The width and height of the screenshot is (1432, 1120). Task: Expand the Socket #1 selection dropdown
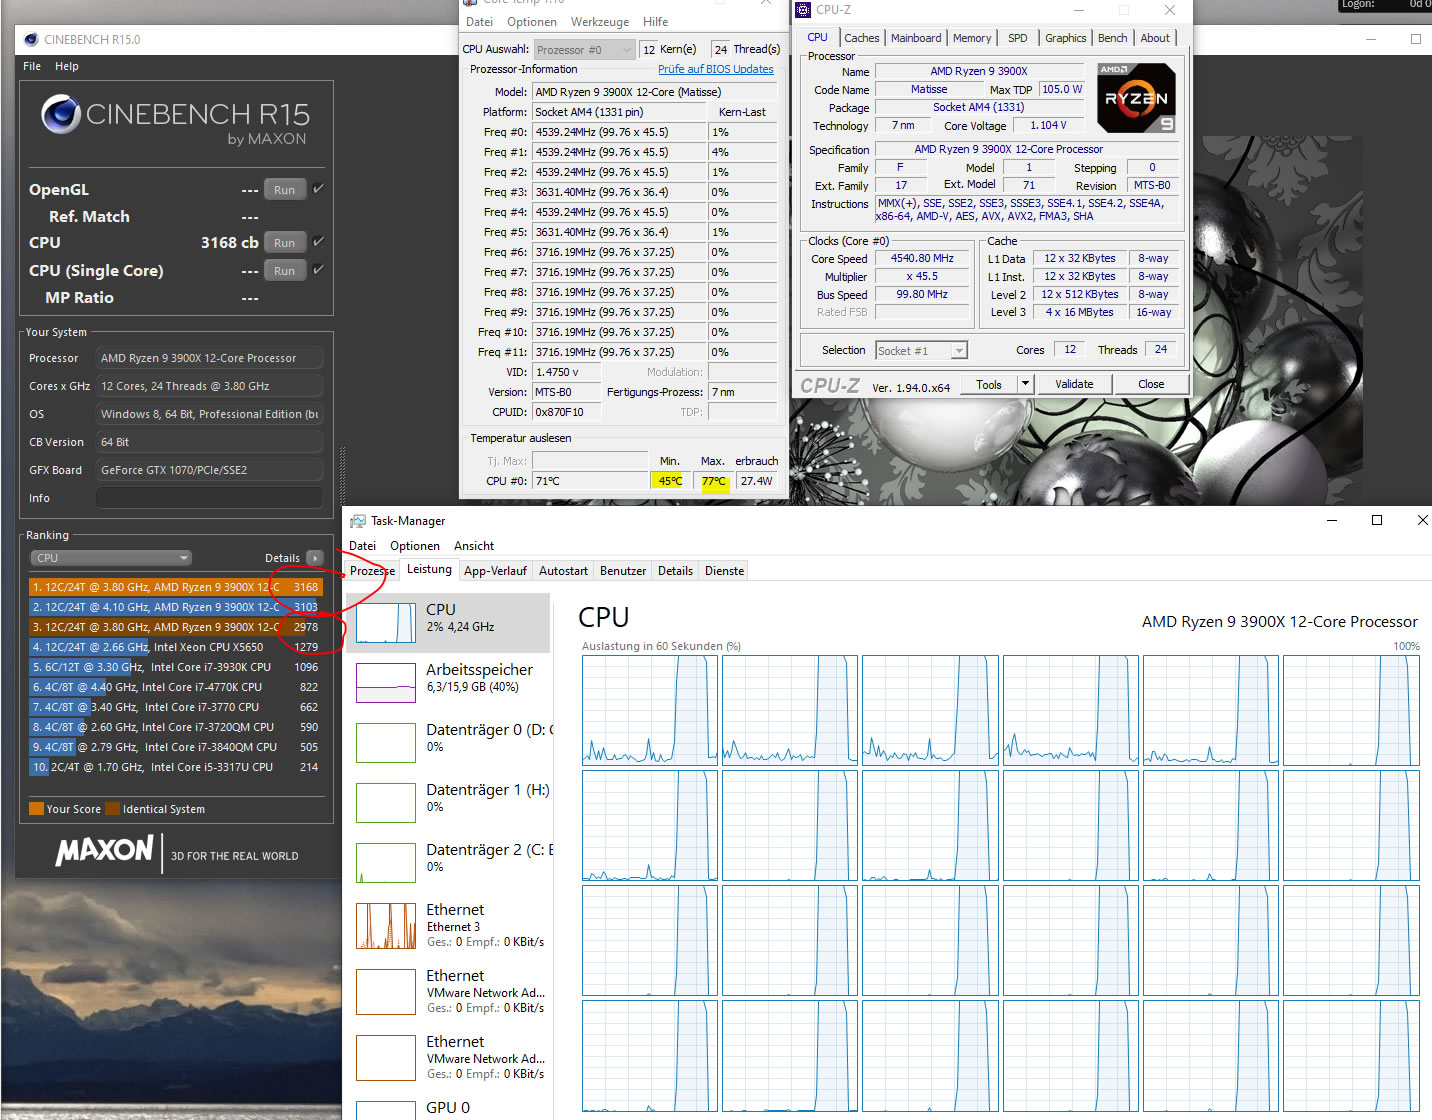click(x=921, y=351)
